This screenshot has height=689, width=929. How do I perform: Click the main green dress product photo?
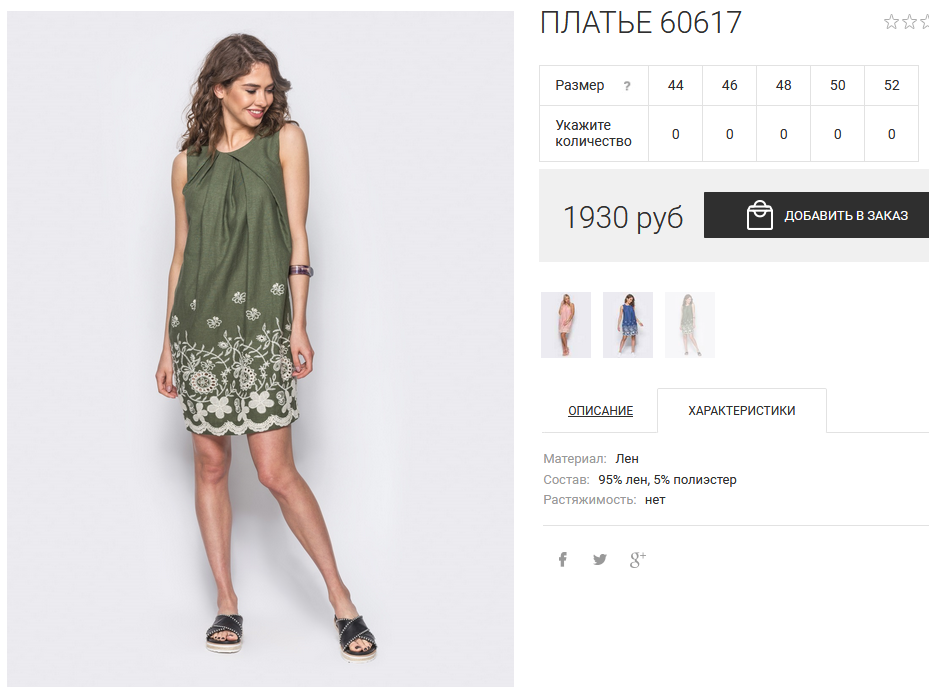click(x=261, y=349)
